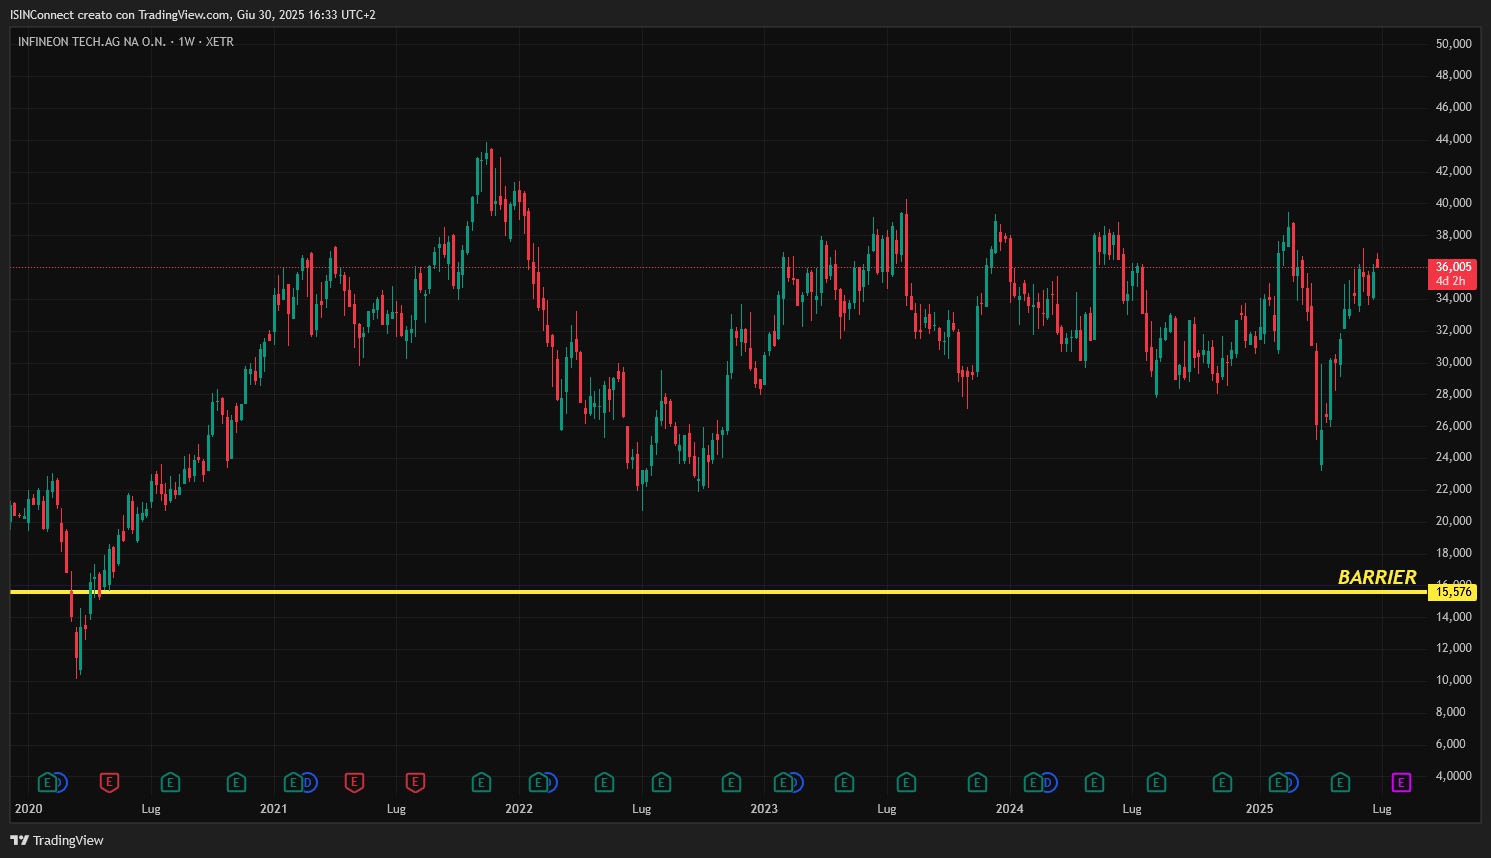Open the November 2021 earnings marker
1491x858 pixels.
pos(481,782)
